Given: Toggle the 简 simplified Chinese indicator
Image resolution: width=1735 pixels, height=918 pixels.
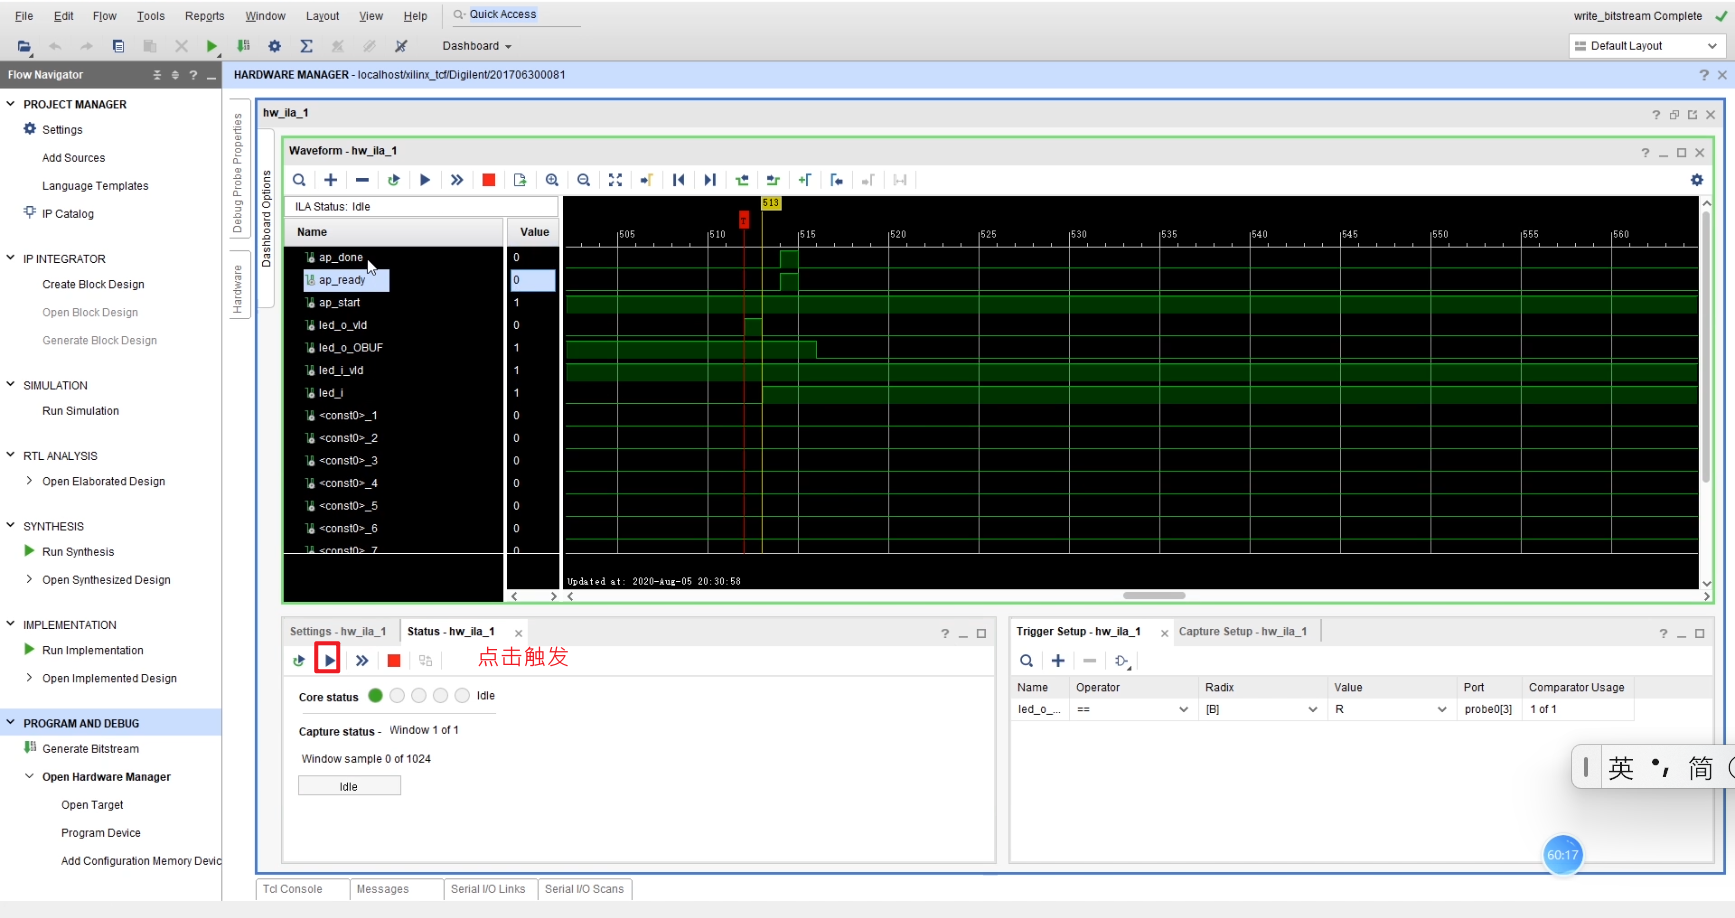Looking at the screenshot, I should pos(1701,768).
